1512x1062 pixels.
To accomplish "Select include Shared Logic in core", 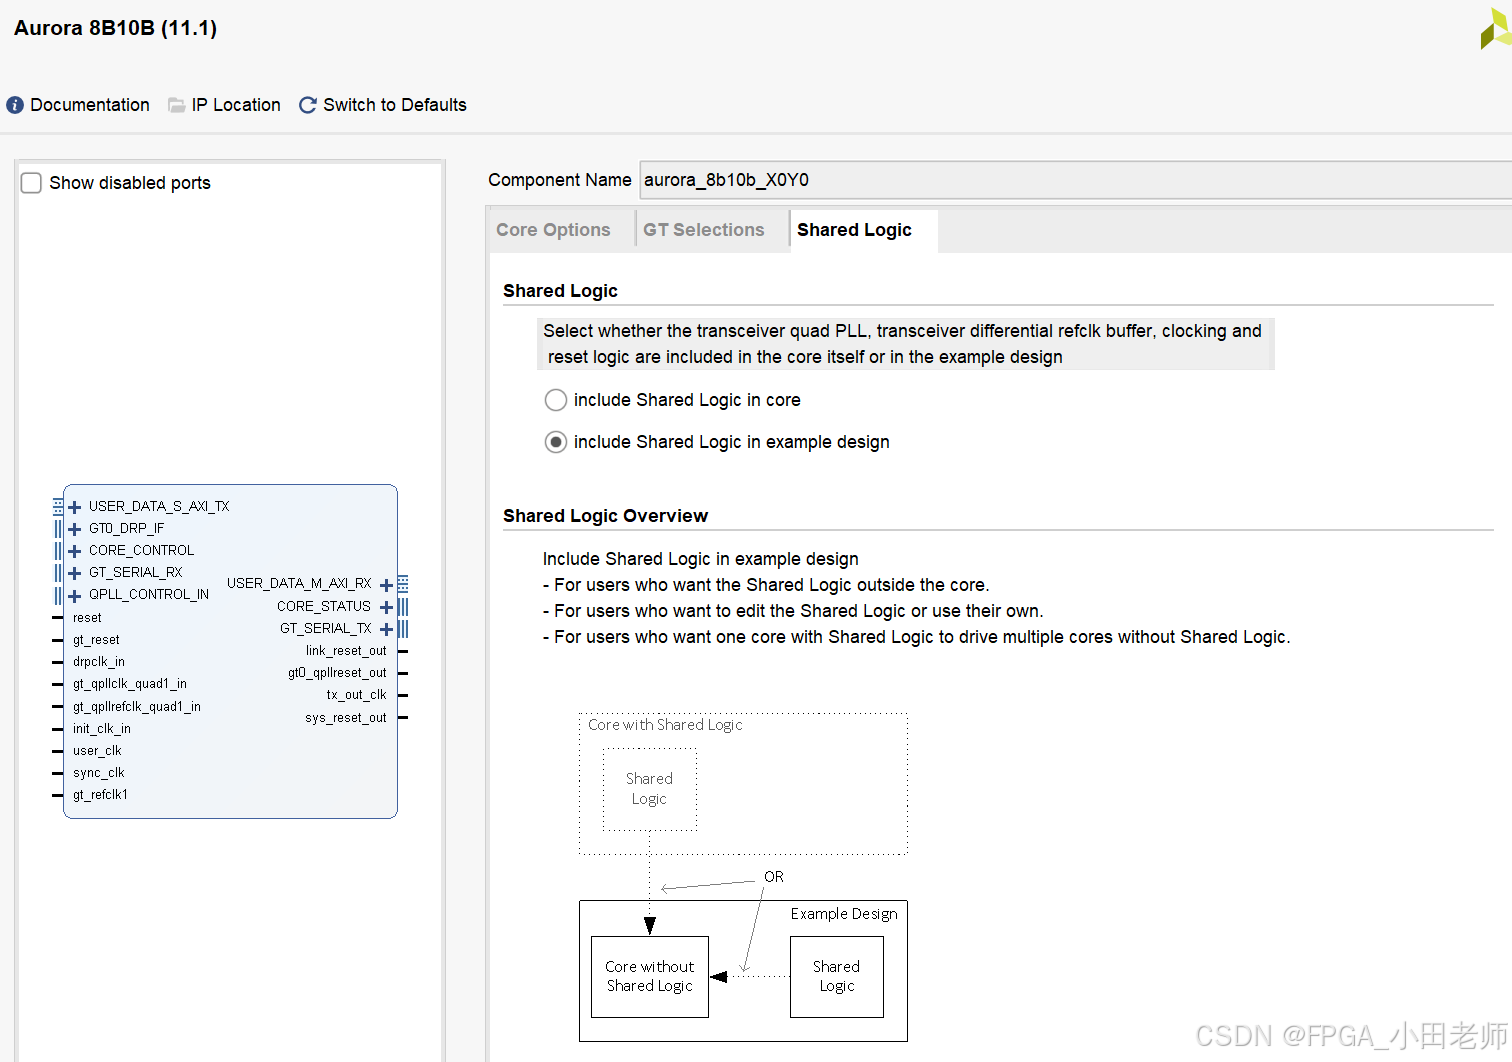I will tap(556, 400).
